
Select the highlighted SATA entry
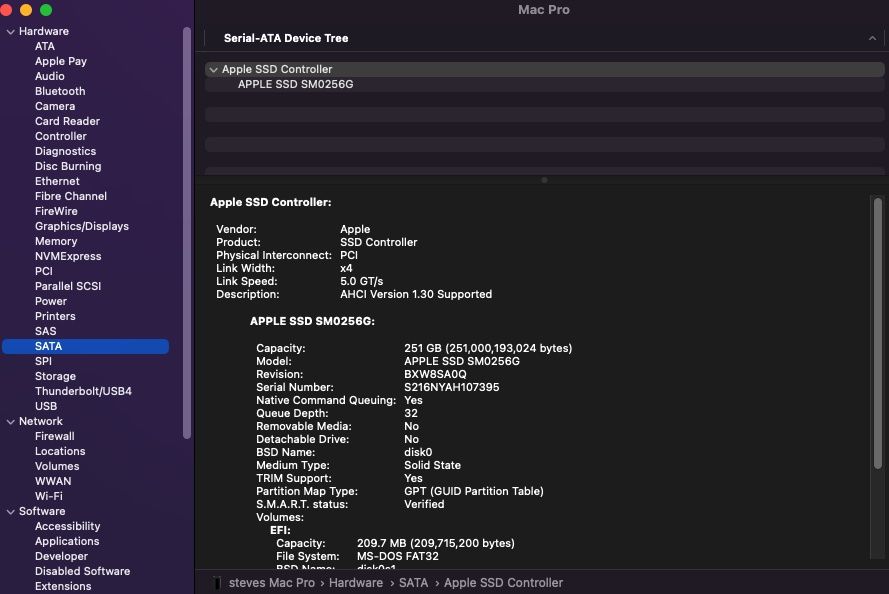pyautogui.click(x=86, y=346)
